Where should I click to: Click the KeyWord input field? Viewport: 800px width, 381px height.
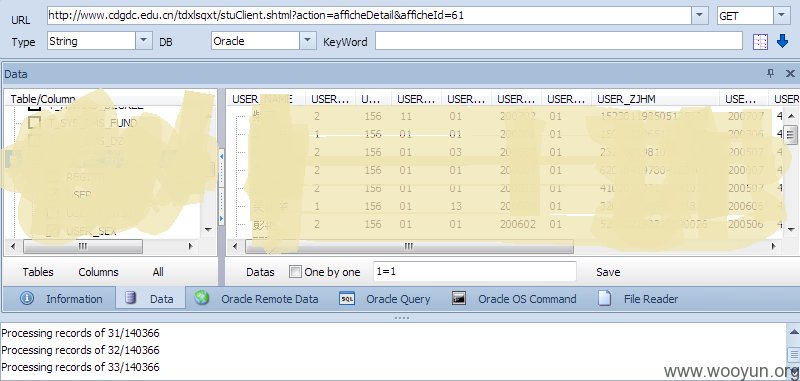tap(559, 41)
